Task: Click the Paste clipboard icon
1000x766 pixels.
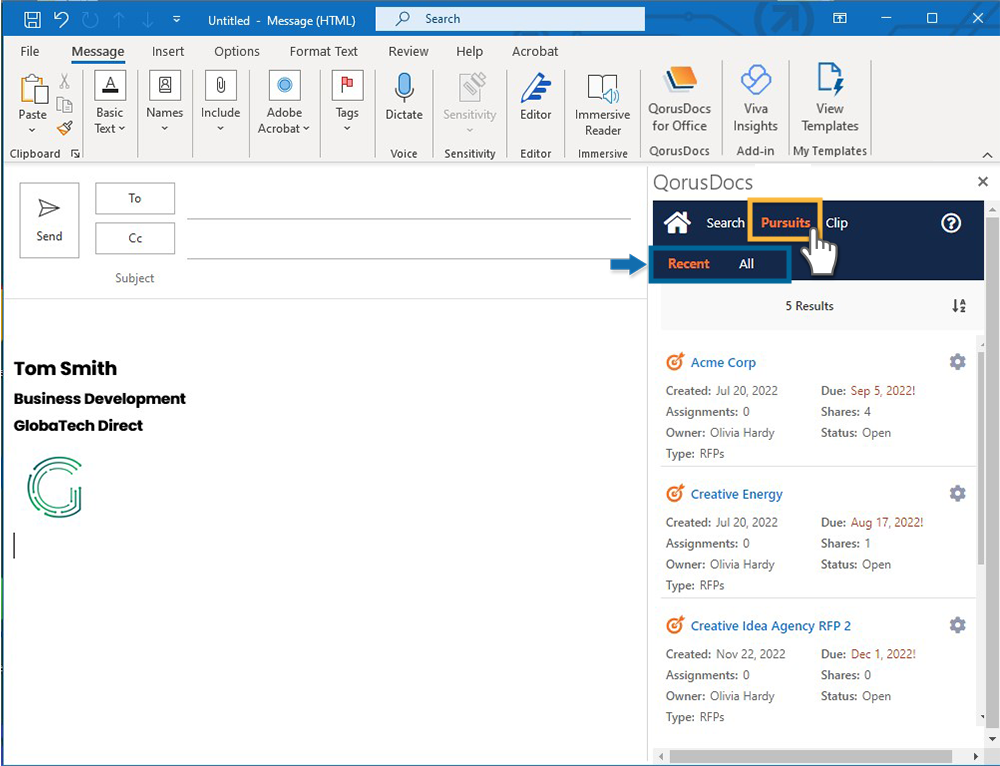Action: coord(34,89)
